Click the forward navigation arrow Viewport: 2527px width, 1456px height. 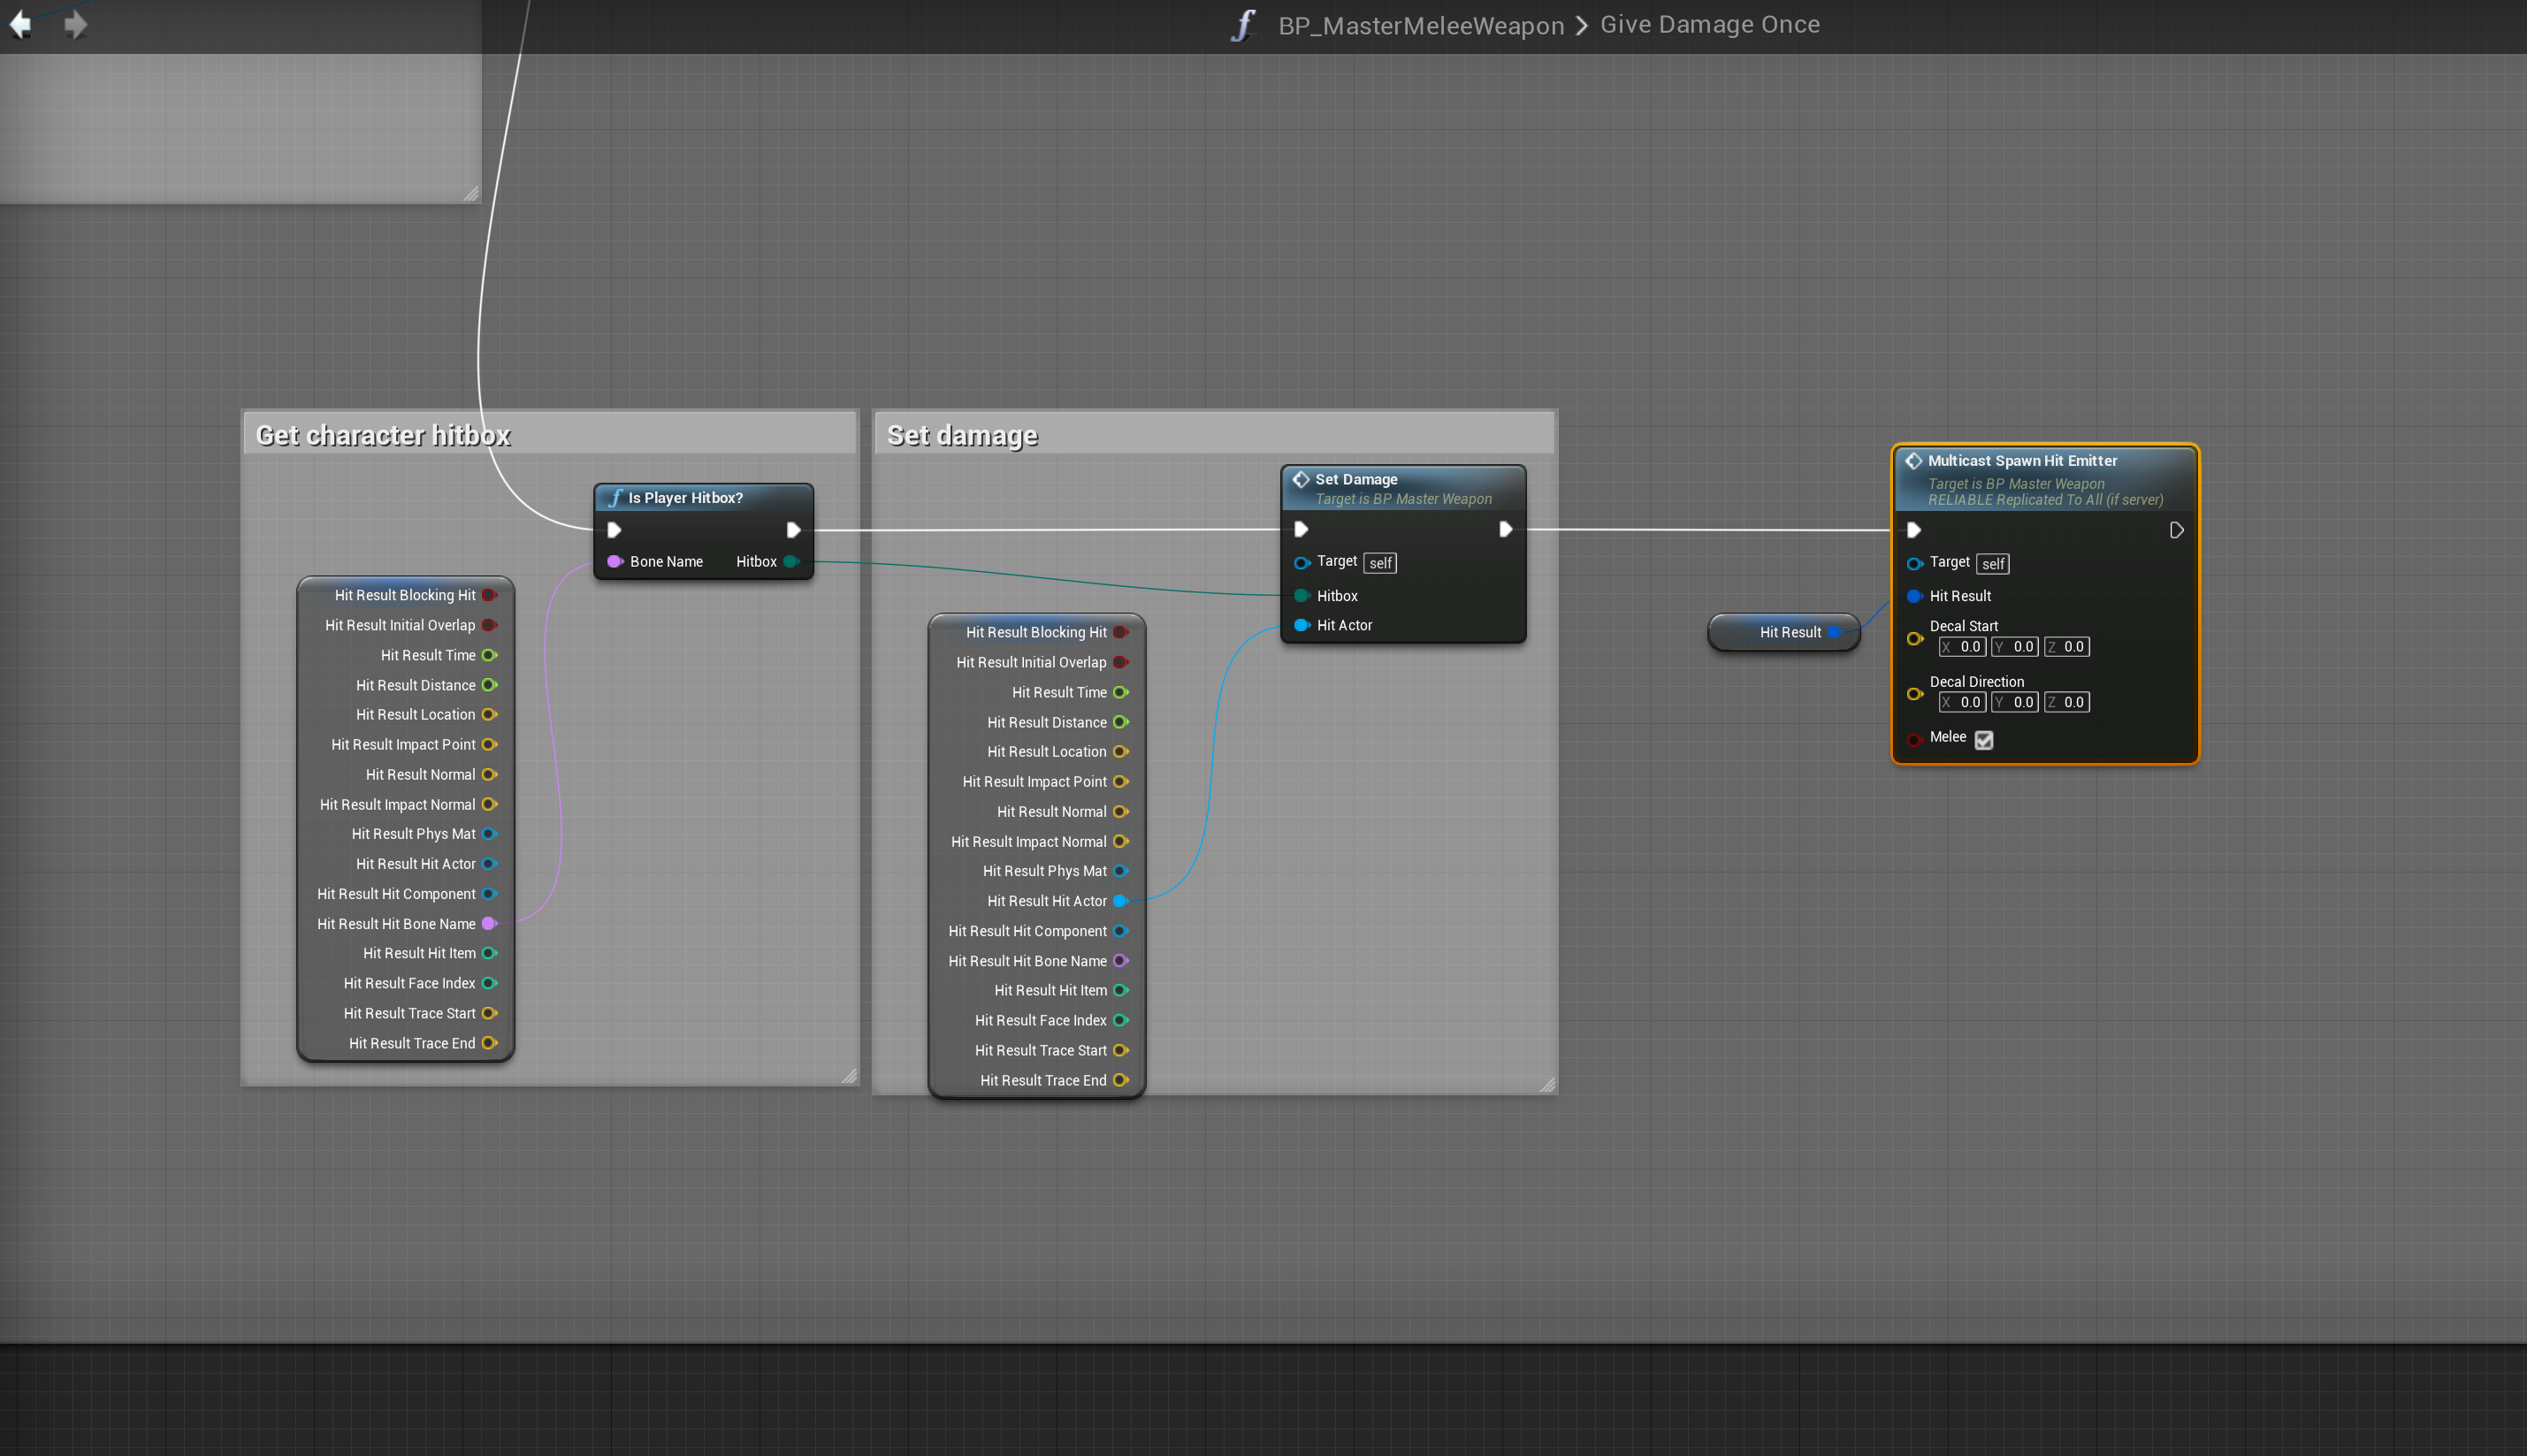tap(76, 24)
